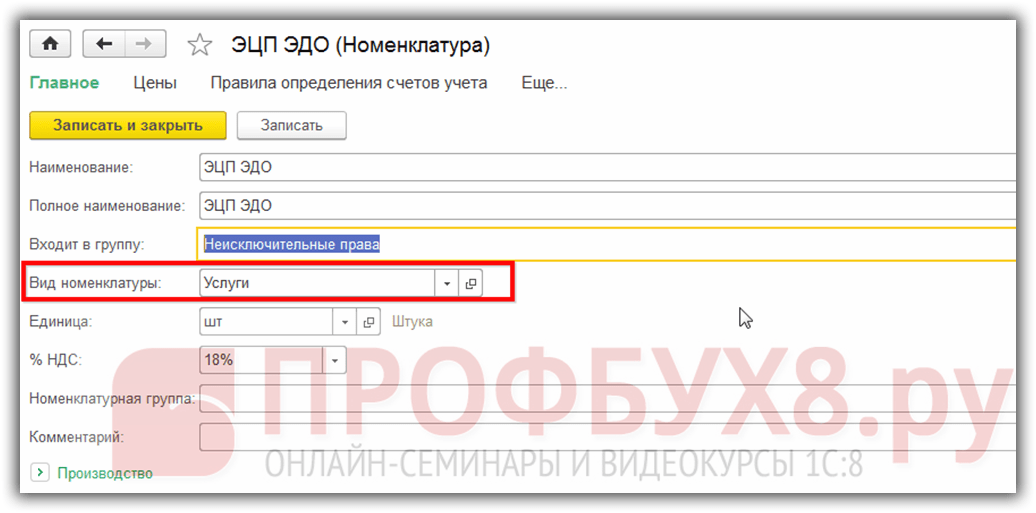Viewport: 1036px width, 513px height.
Task: Switch to the Главное tab
Action: pyautogui.click(x=64, y=83)
